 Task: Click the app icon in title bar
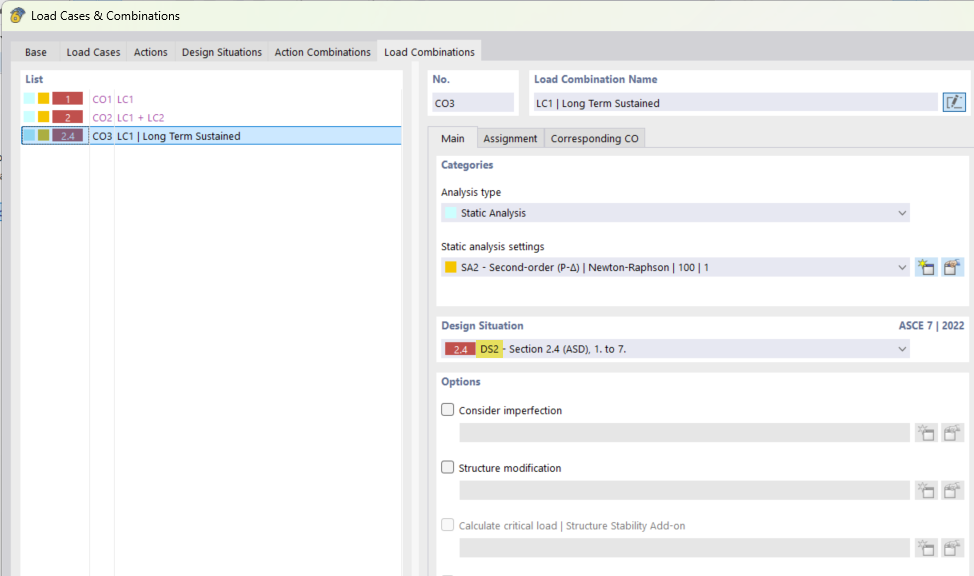click(17, 15)
